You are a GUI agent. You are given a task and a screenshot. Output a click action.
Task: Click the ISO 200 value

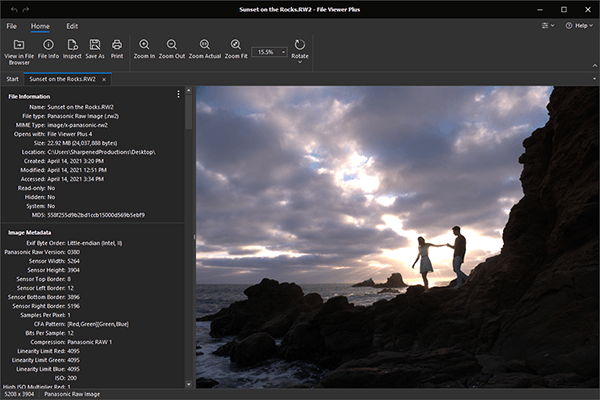point(72,378)
